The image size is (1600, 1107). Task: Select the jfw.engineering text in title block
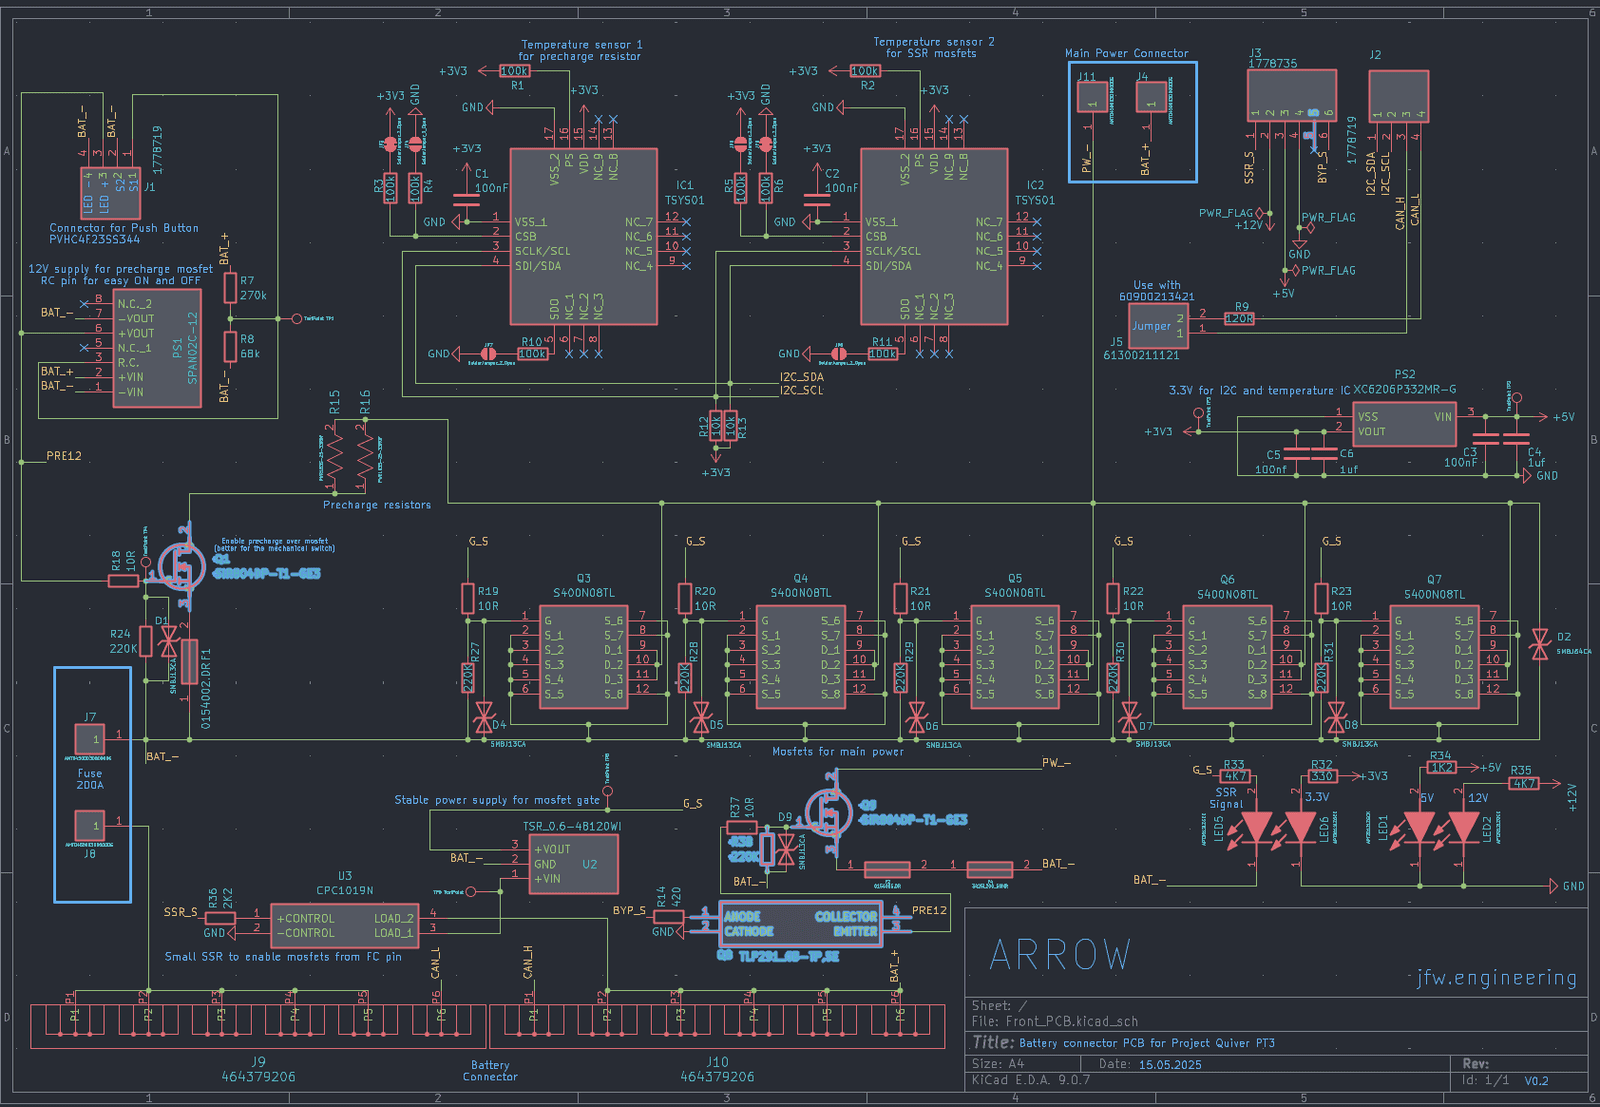(x=1497, y=978)
